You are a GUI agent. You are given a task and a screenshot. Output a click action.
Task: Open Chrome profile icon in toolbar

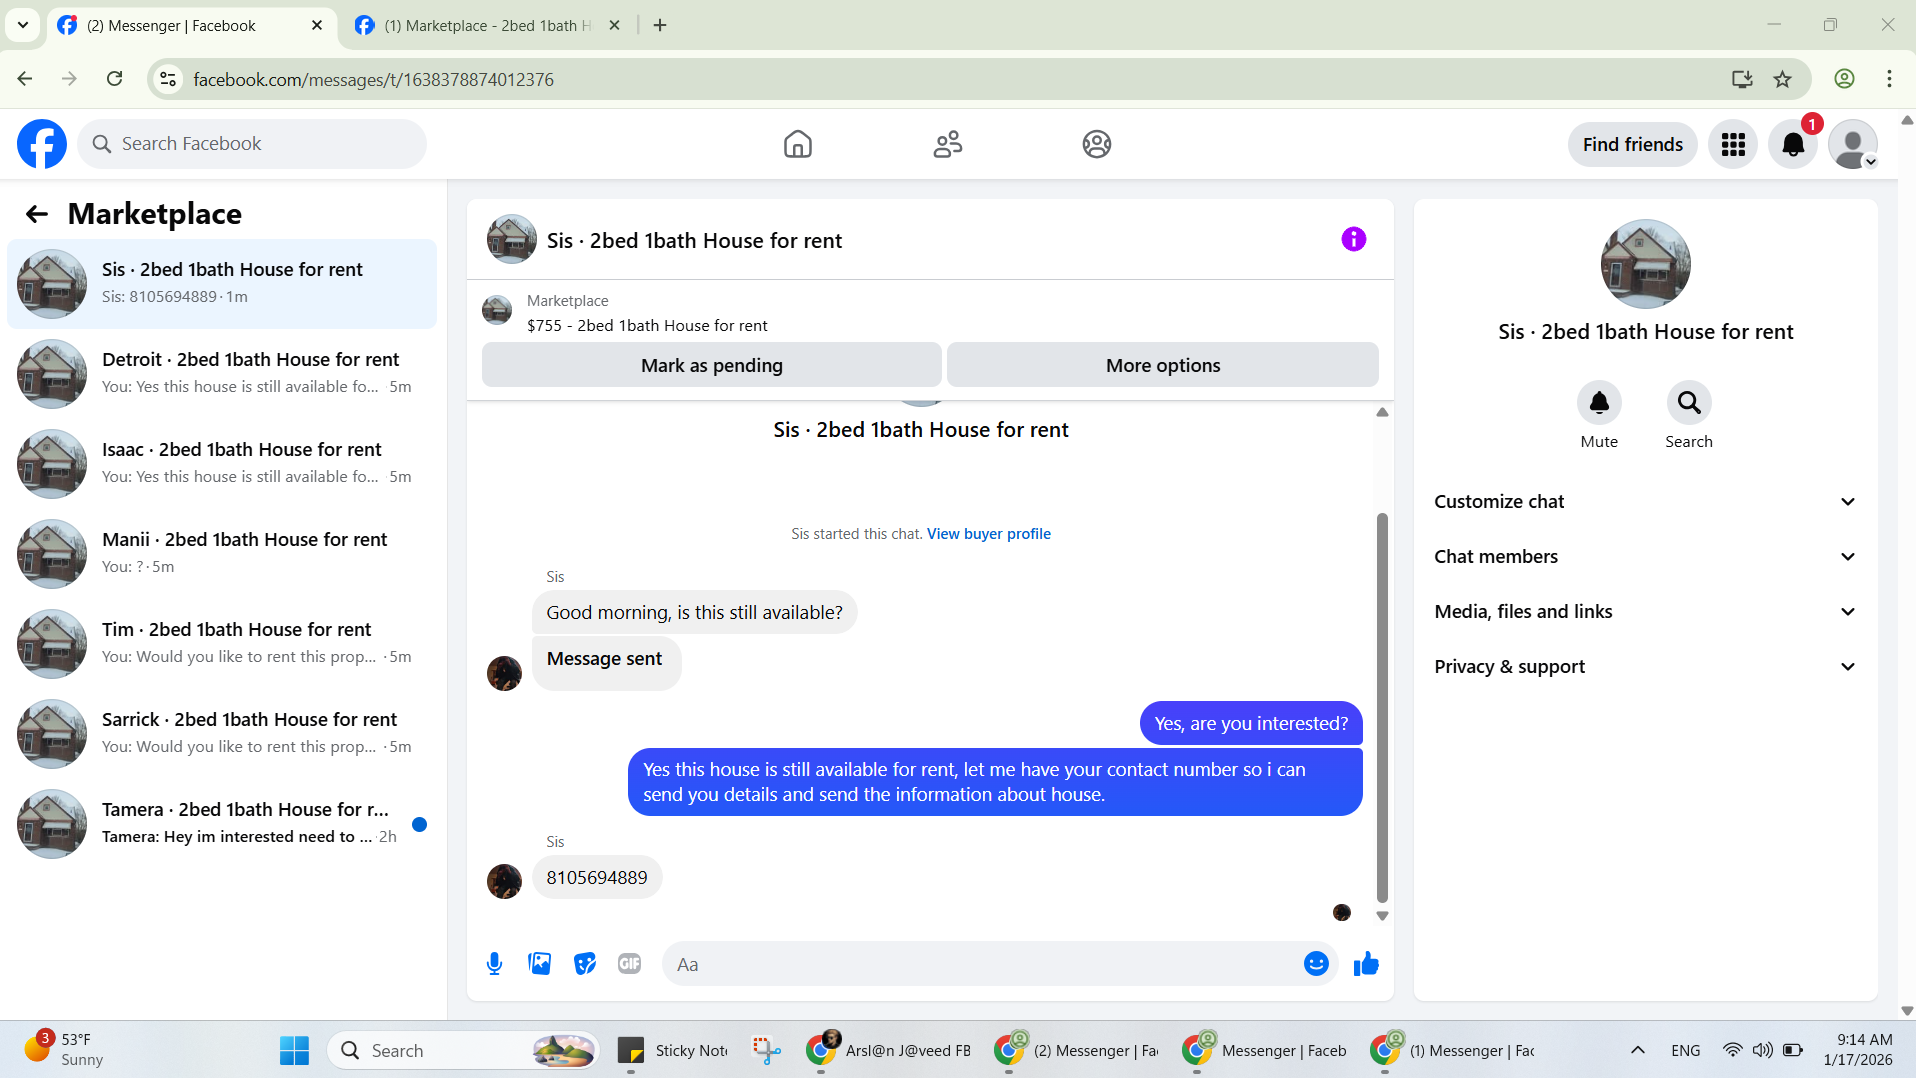[x=1844, y=79]
